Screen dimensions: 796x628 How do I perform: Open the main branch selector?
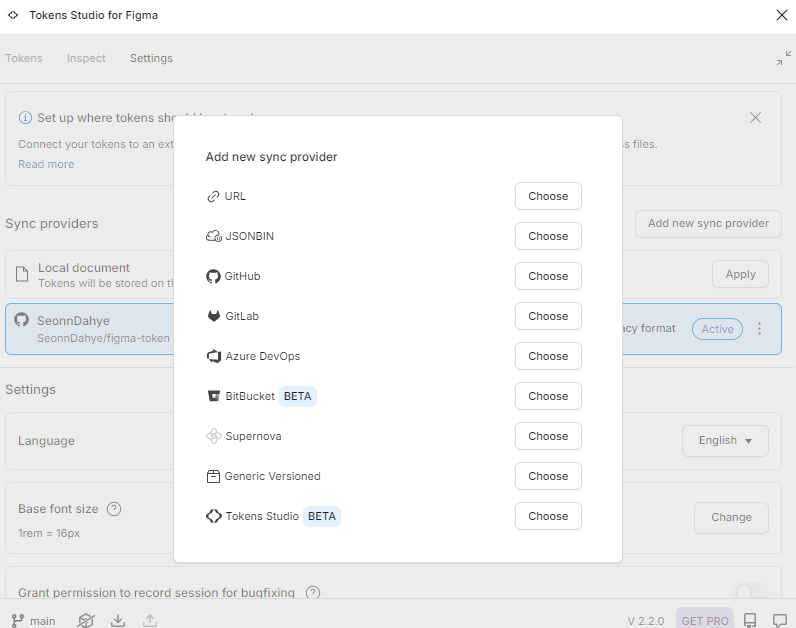(x=33, y=620)
